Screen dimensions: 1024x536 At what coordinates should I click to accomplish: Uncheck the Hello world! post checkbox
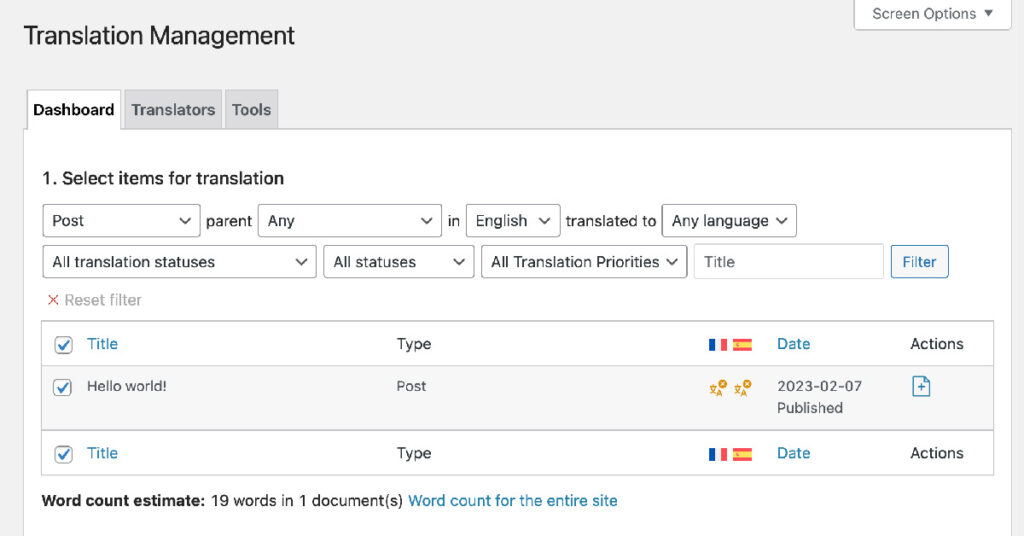pyautogui.click(x=63, y=387)
